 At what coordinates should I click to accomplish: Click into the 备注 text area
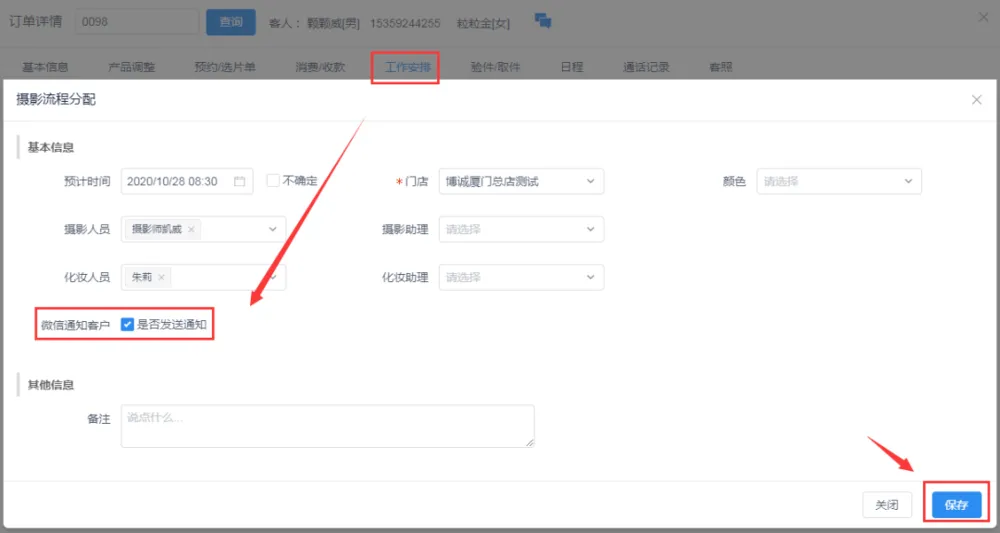[x=327, y=426]
